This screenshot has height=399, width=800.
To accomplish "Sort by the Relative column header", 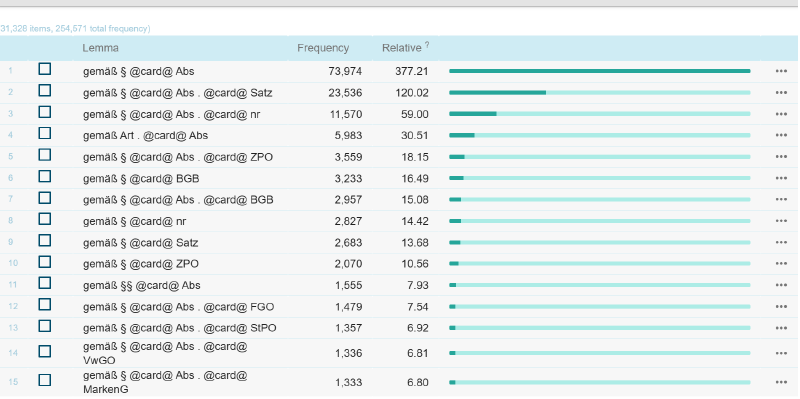I will [402, 48].
